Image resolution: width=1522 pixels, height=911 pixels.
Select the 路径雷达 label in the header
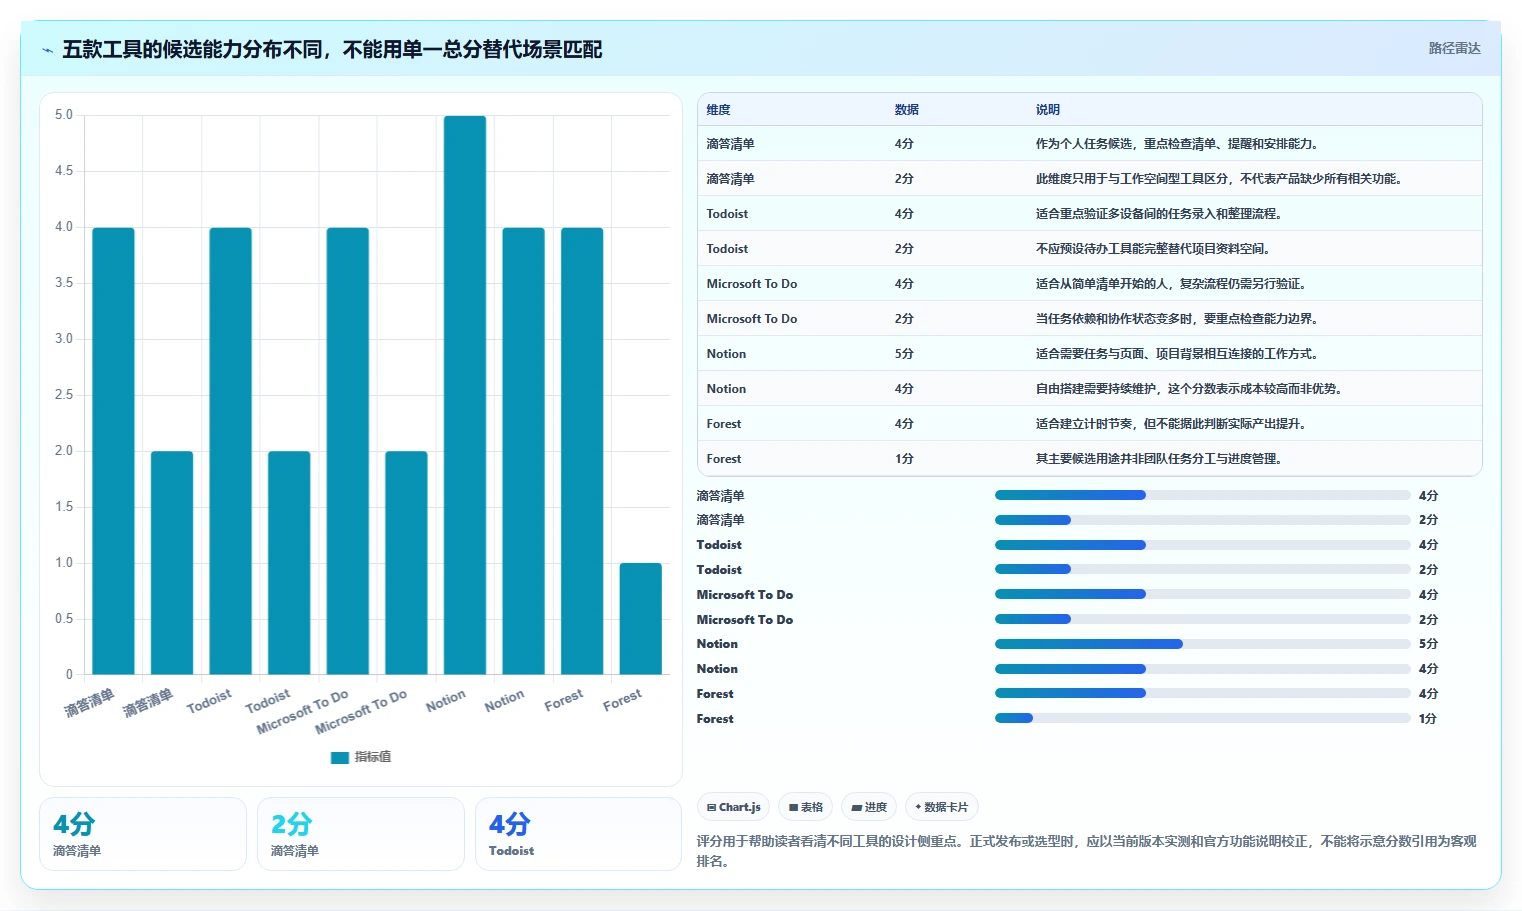click(x=1454, y=48)
